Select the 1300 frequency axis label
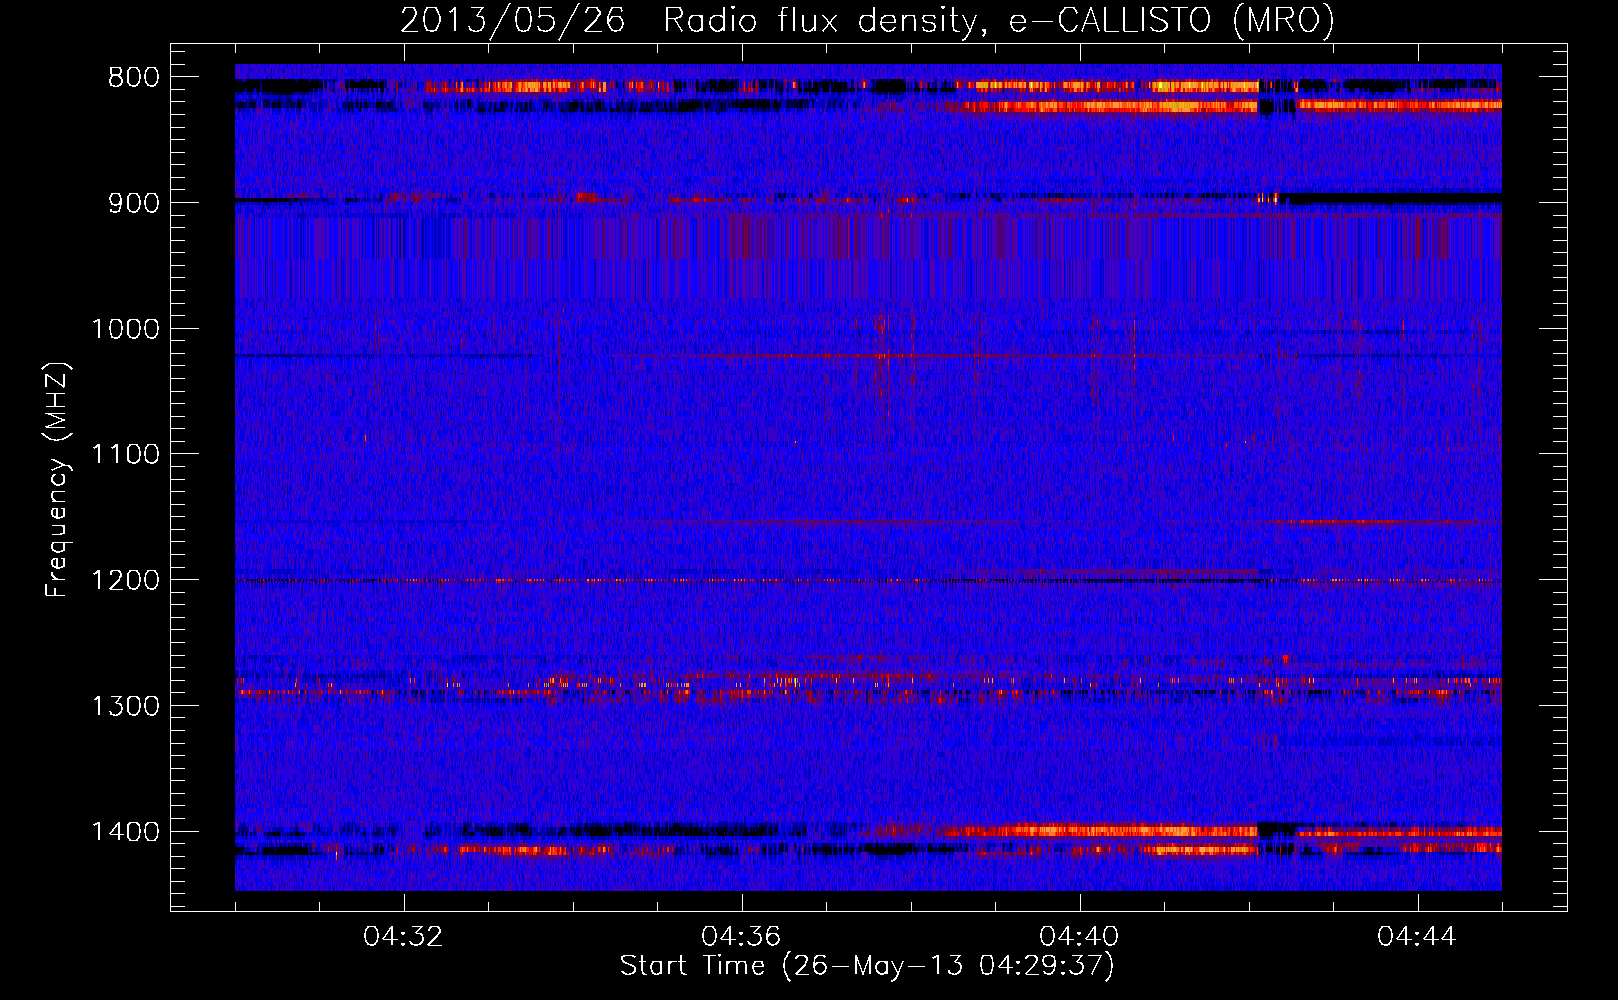 [126, 706]
